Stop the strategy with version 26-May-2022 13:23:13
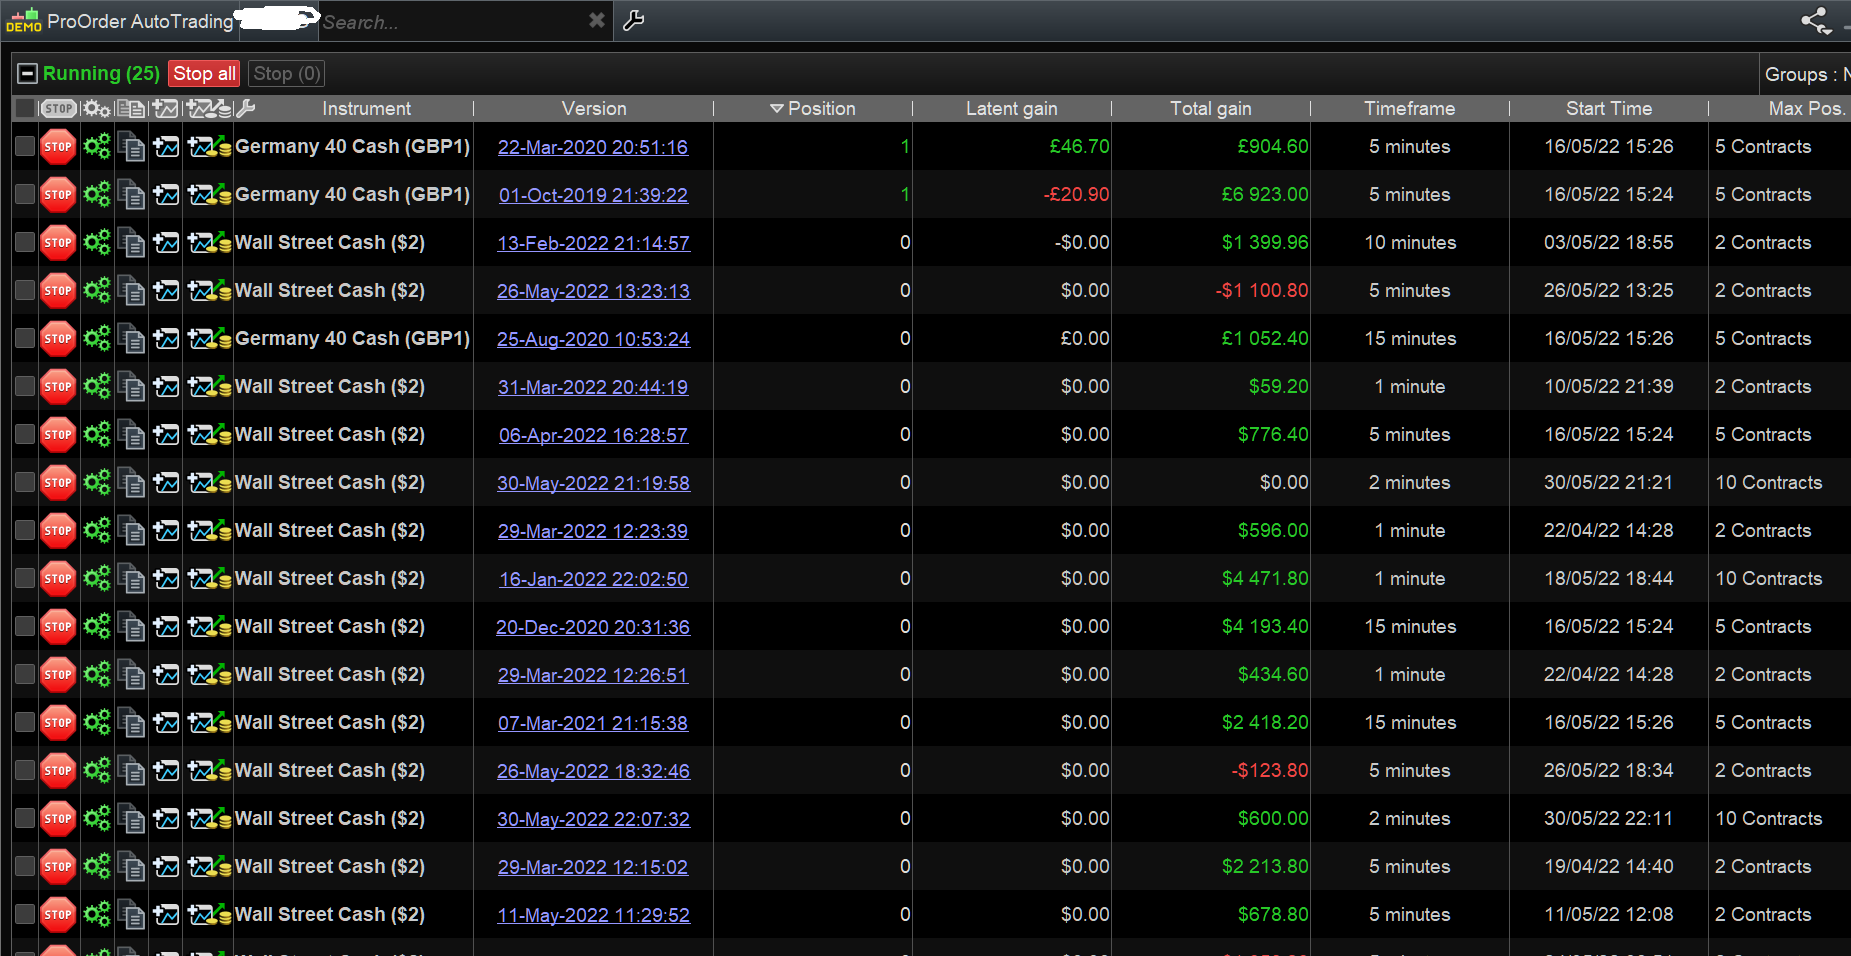 pos(58,291)
